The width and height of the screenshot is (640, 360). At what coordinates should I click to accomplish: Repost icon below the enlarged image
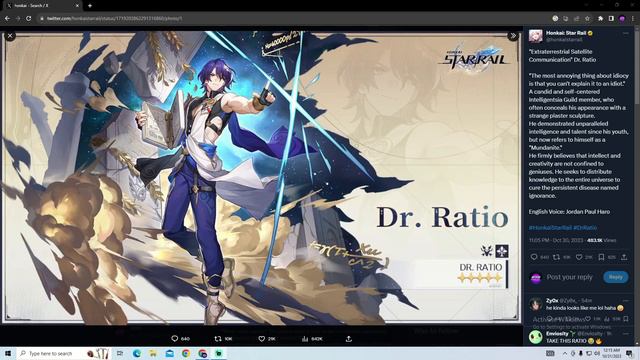pyautogui.click(x=218, y=338)
